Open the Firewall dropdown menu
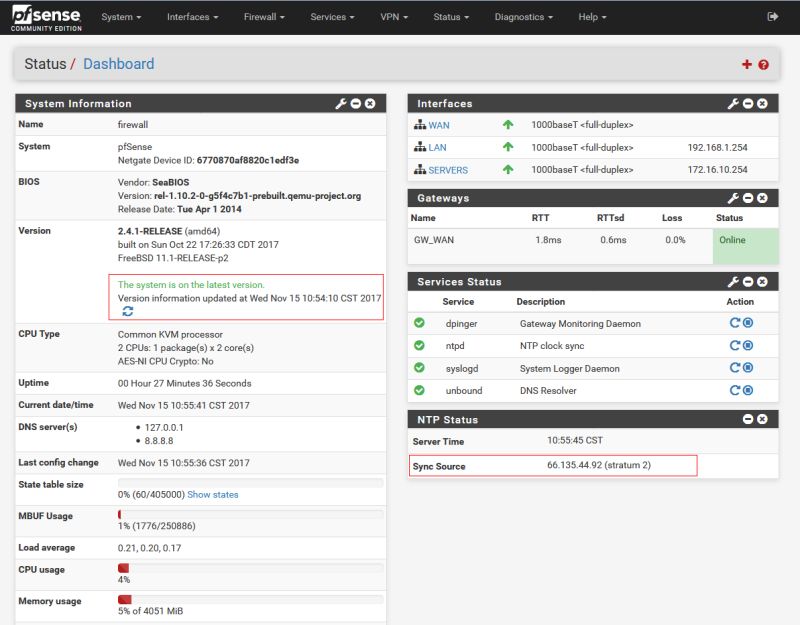Screen dimensions: 800x625 [x=261, y=16]
